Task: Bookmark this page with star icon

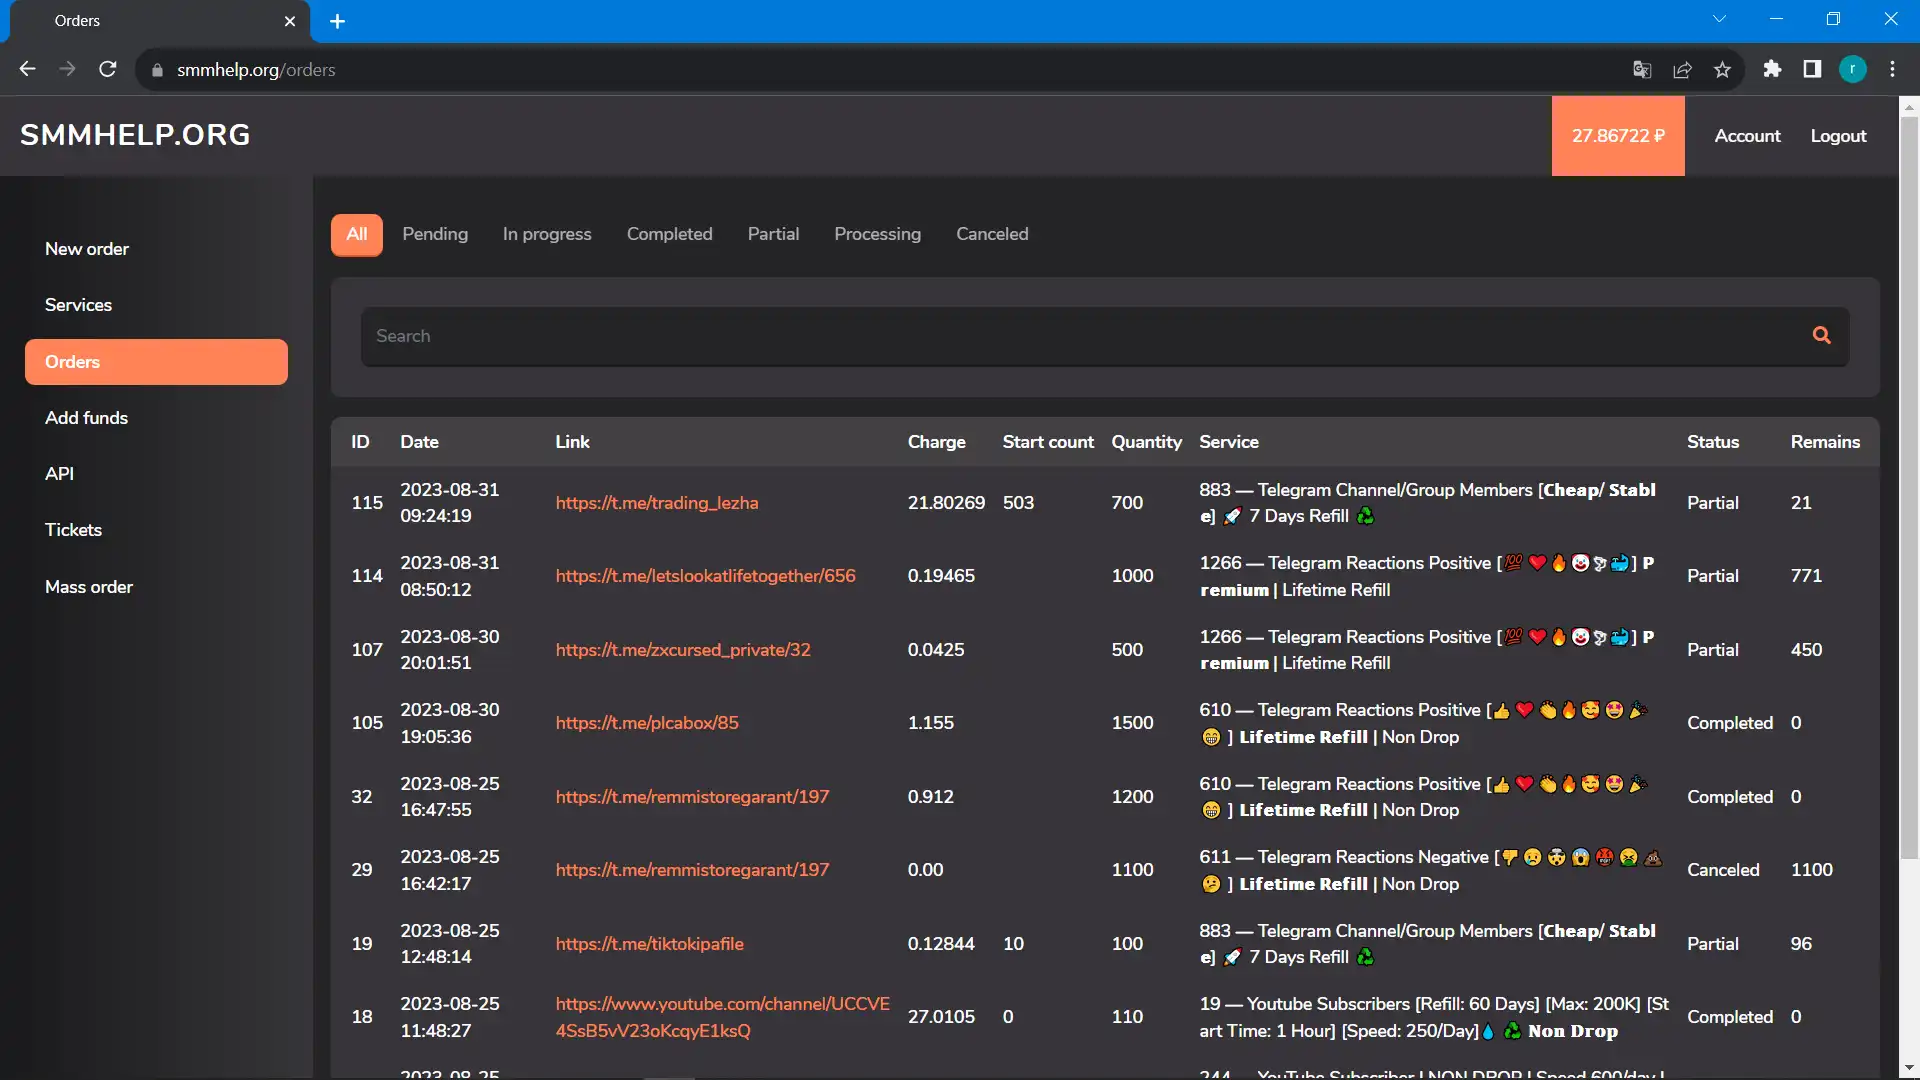Action: tap(1722, 69)
